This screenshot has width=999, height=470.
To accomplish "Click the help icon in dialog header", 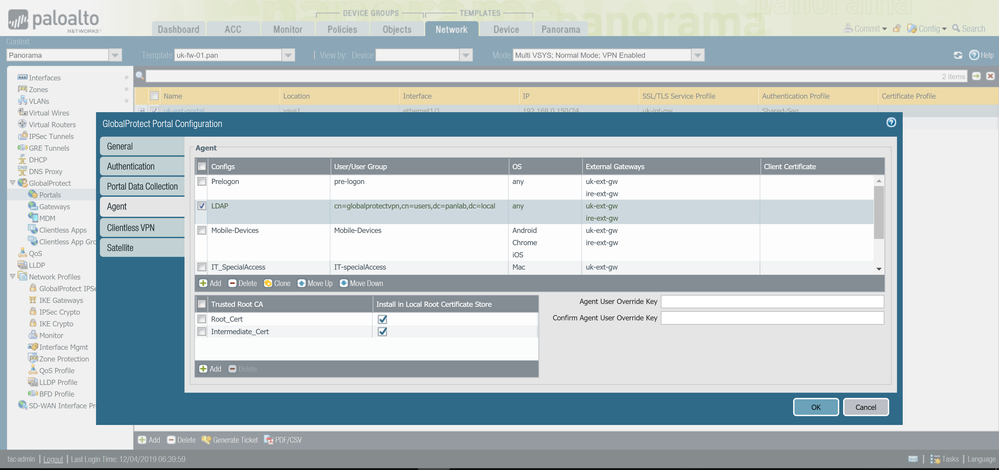I will 891,123.
